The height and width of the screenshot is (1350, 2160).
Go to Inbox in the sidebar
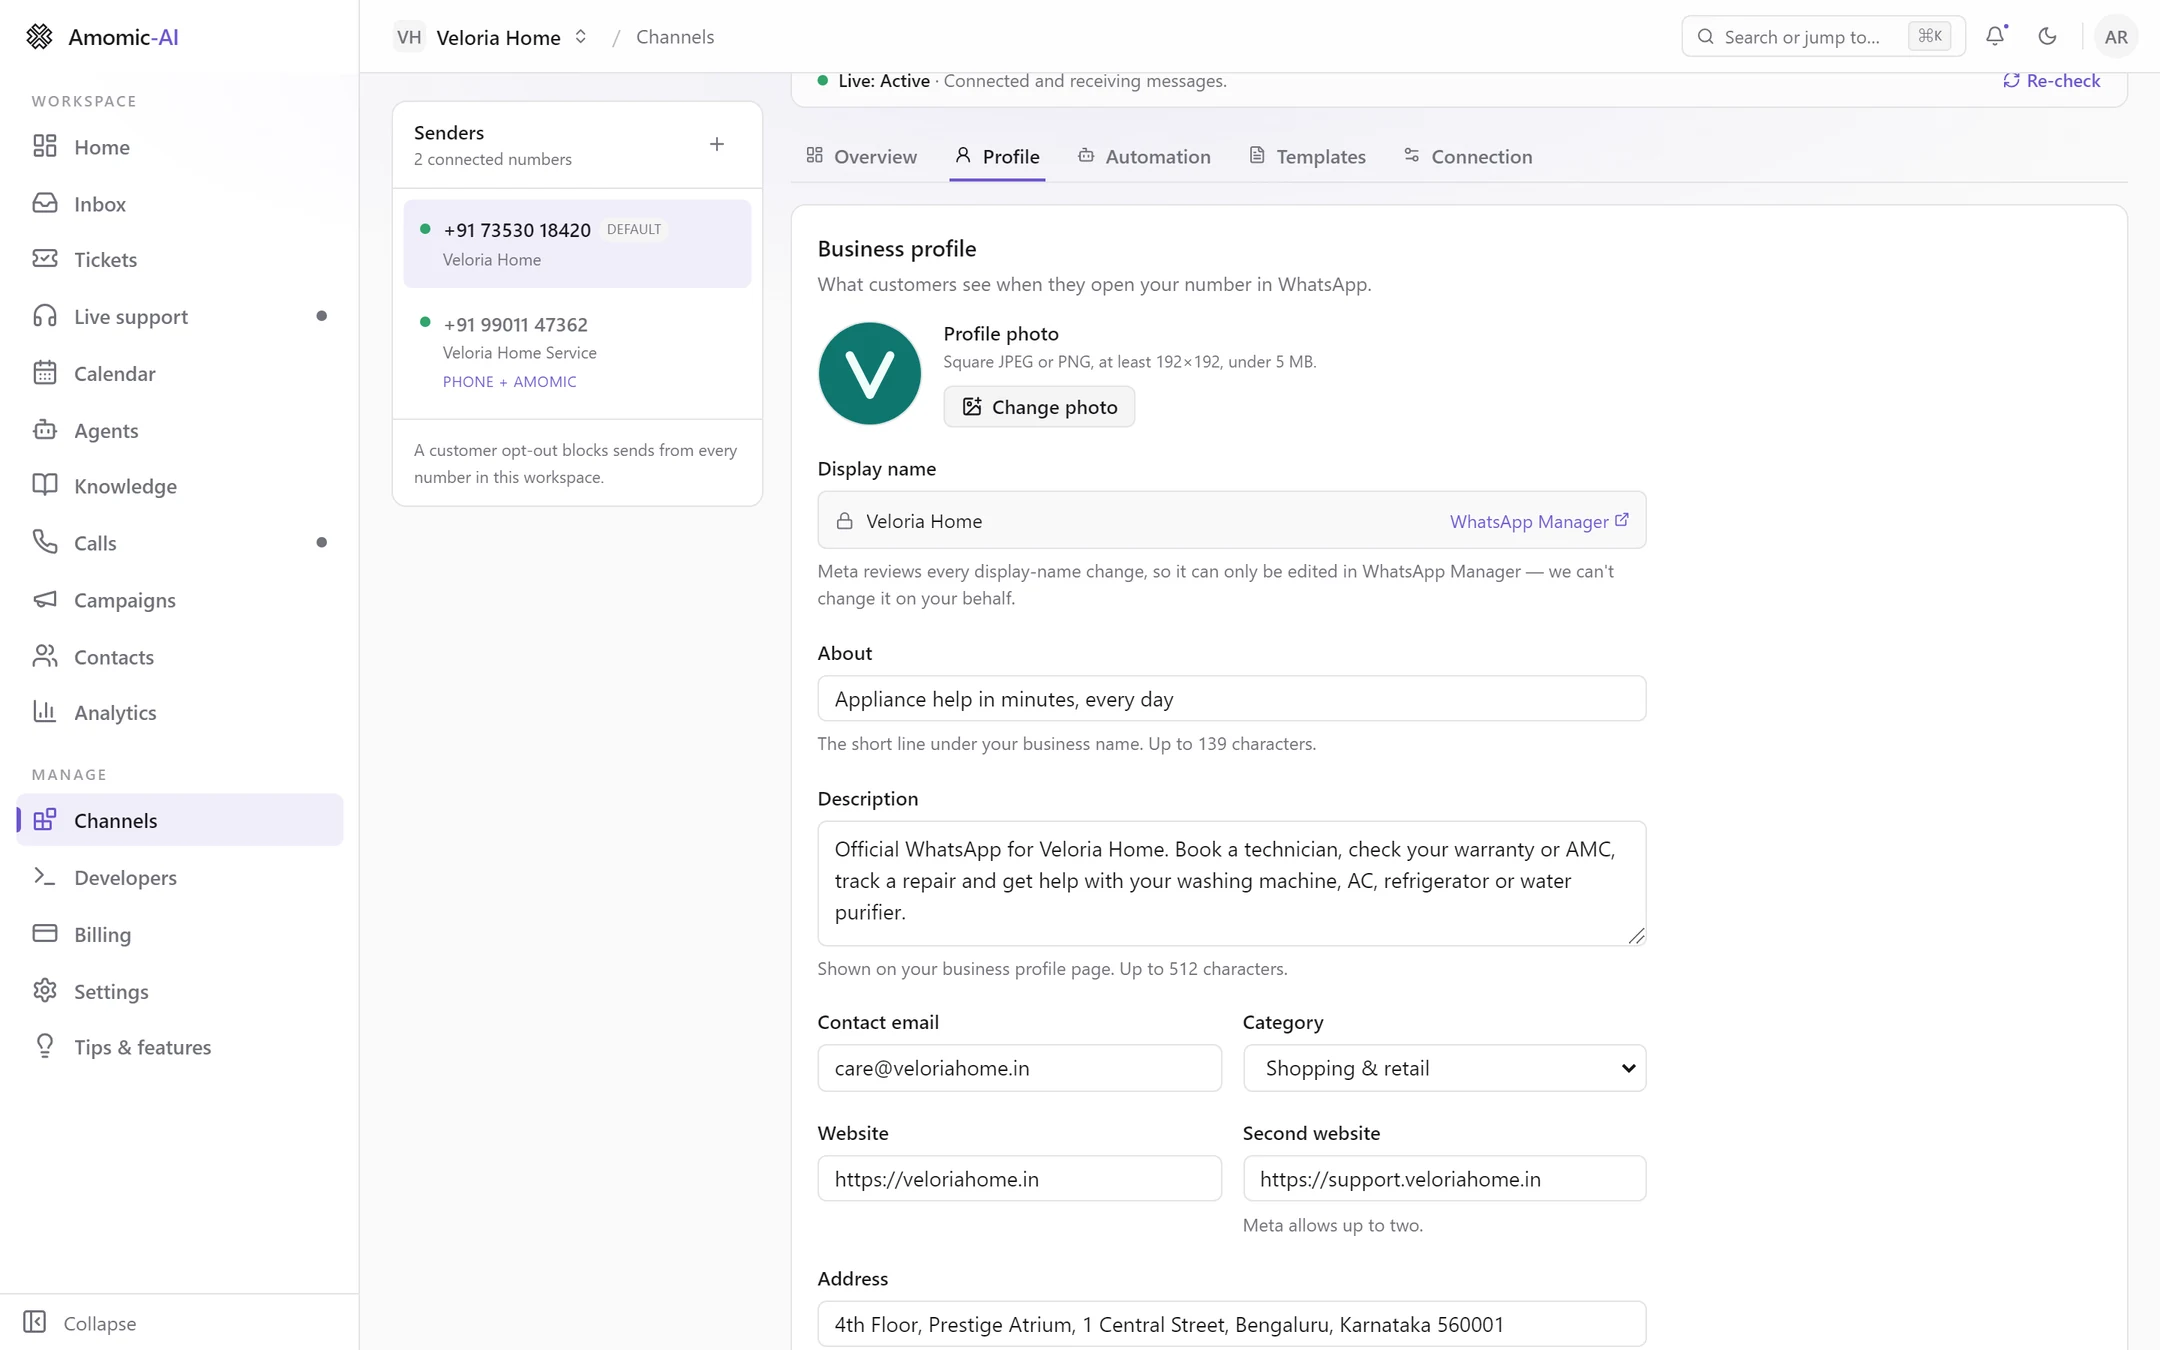[179, 203]
